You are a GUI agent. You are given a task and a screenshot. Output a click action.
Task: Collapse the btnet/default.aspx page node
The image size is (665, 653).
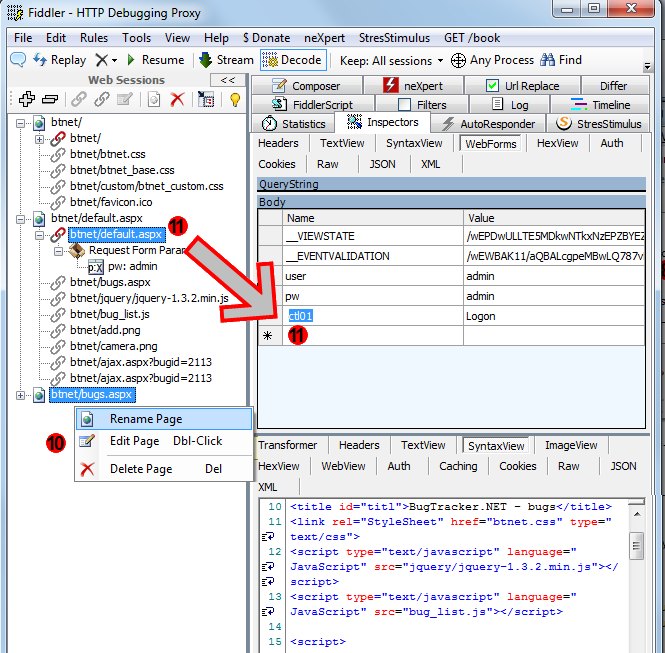tap(20, 219)
